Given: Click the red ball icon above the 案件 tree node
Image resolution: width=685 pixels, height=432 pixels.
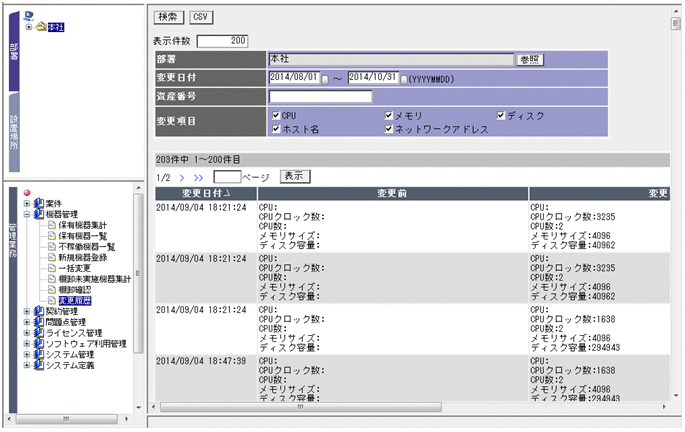Looking at the screenshot, I should click(x=27, y=193).
